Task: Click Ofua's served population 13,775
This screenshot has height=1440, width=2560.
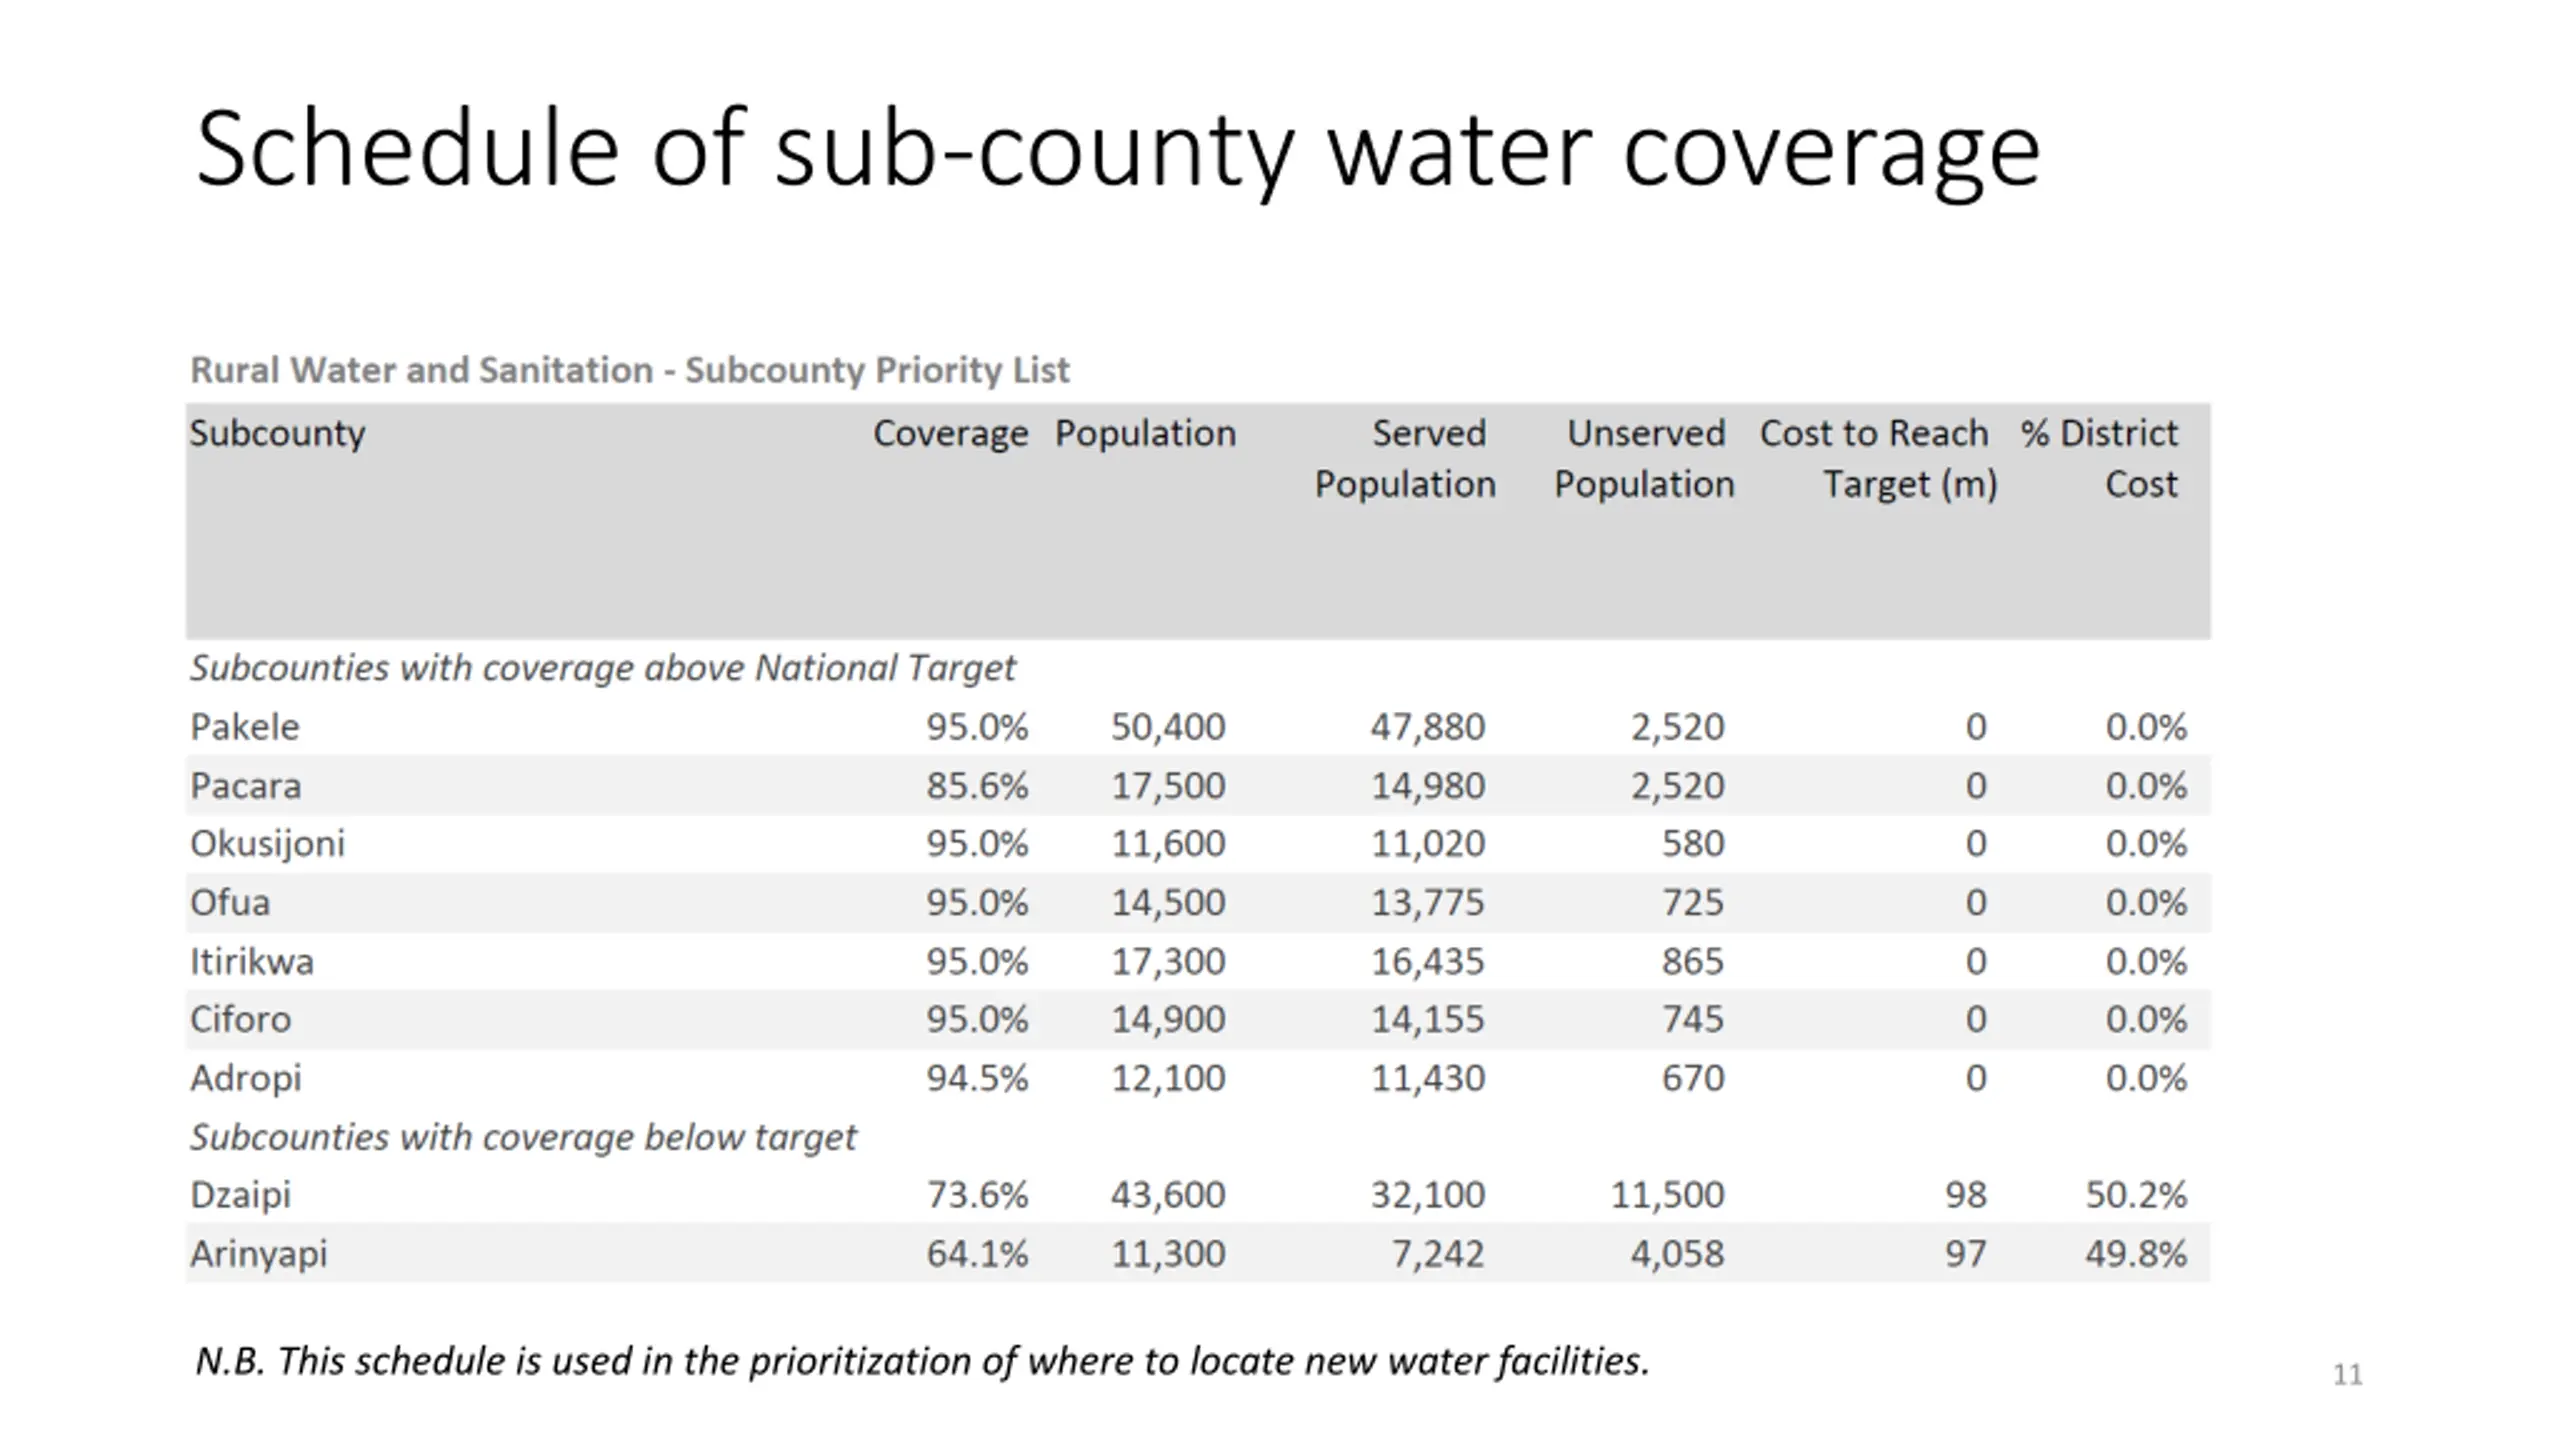Action: 1427,903
